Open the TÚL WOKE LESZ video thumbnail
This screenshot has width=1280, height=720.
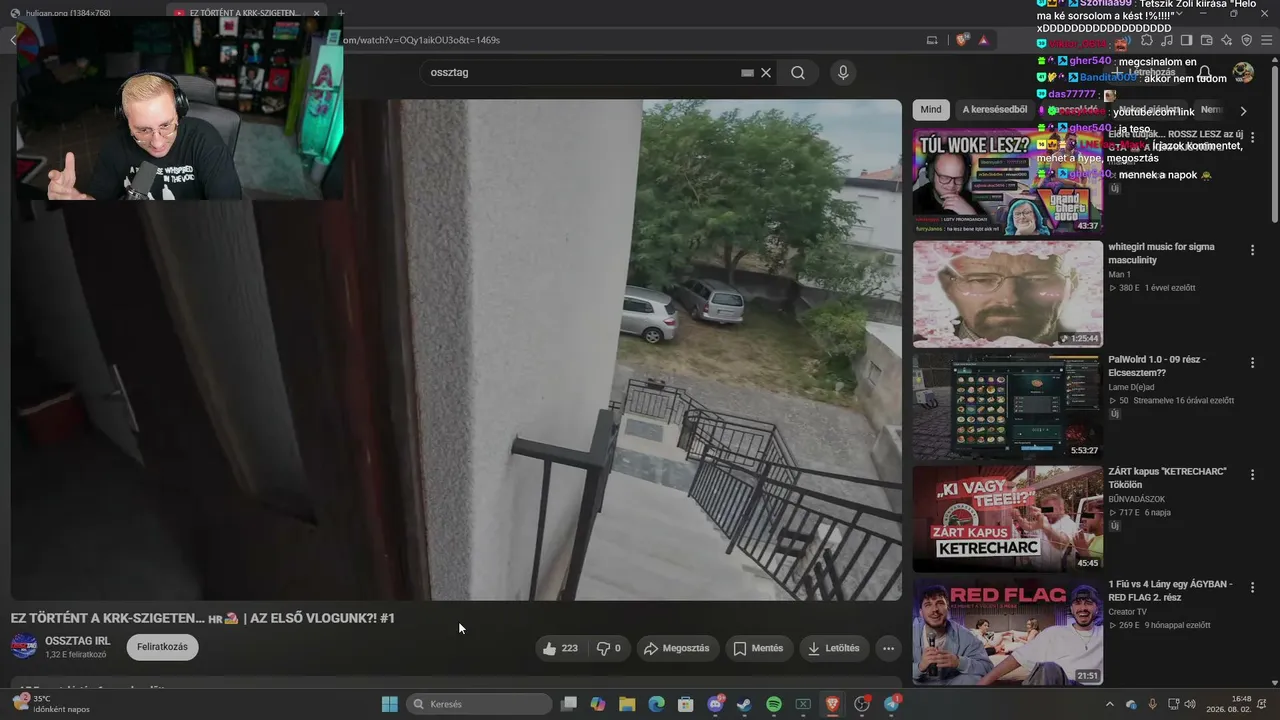click(1007, 181)
